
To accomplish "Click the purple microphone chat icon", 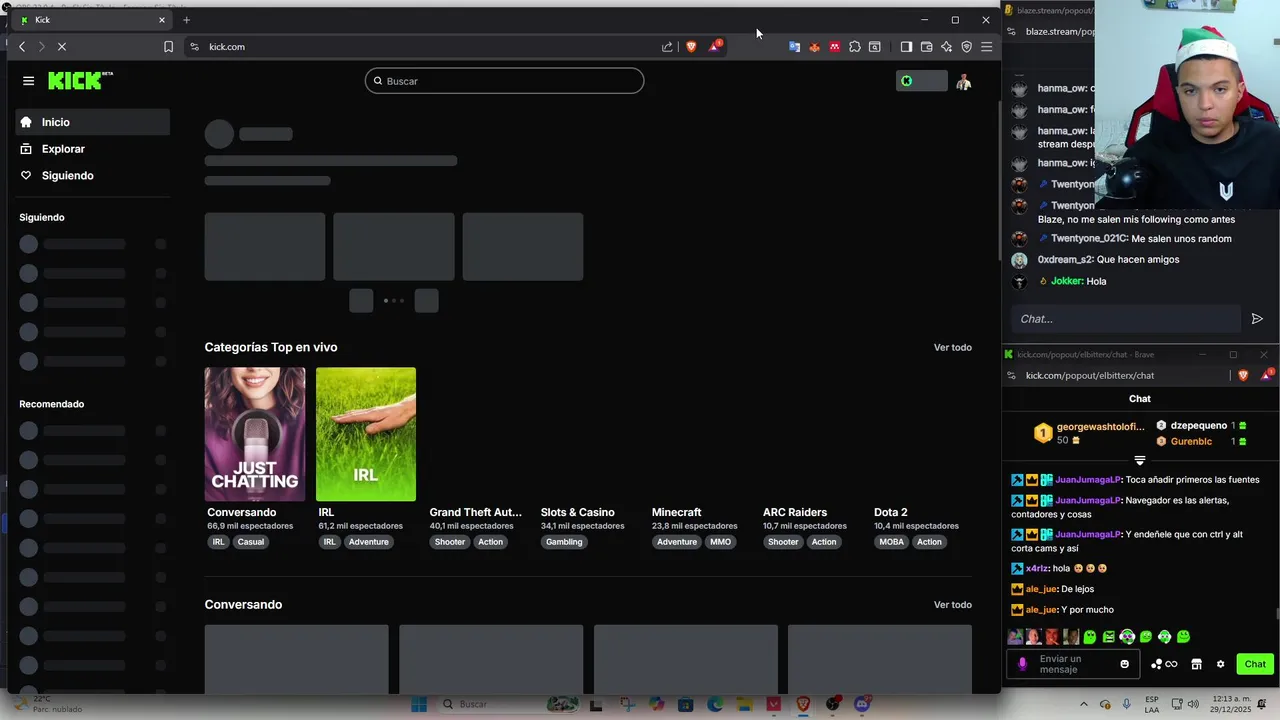I will click(x=1022, y=664).
